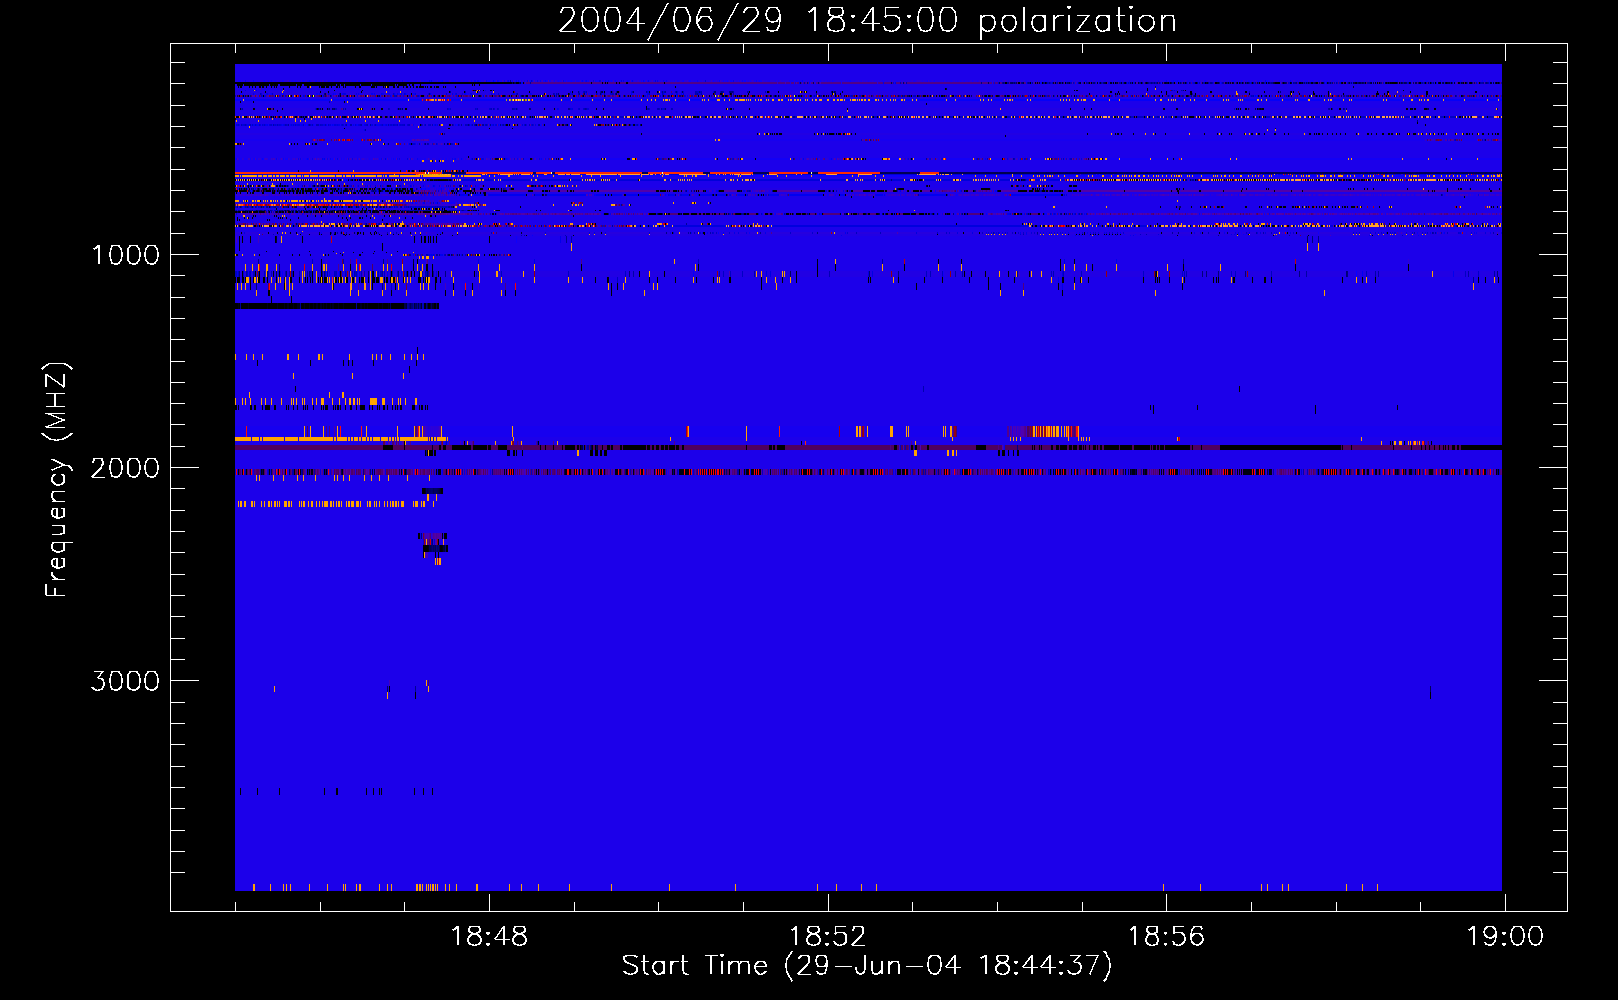Click the 18:52 time tick label
Viewport: 1618px width, 1000px height.
[x=827, y=937]
